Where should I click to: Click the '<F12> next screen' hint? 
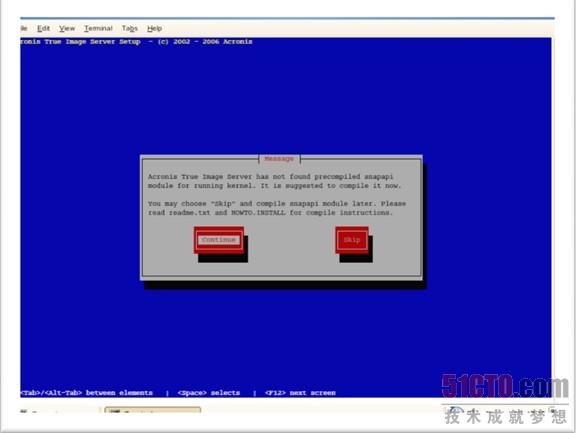[x=300, y=393]
